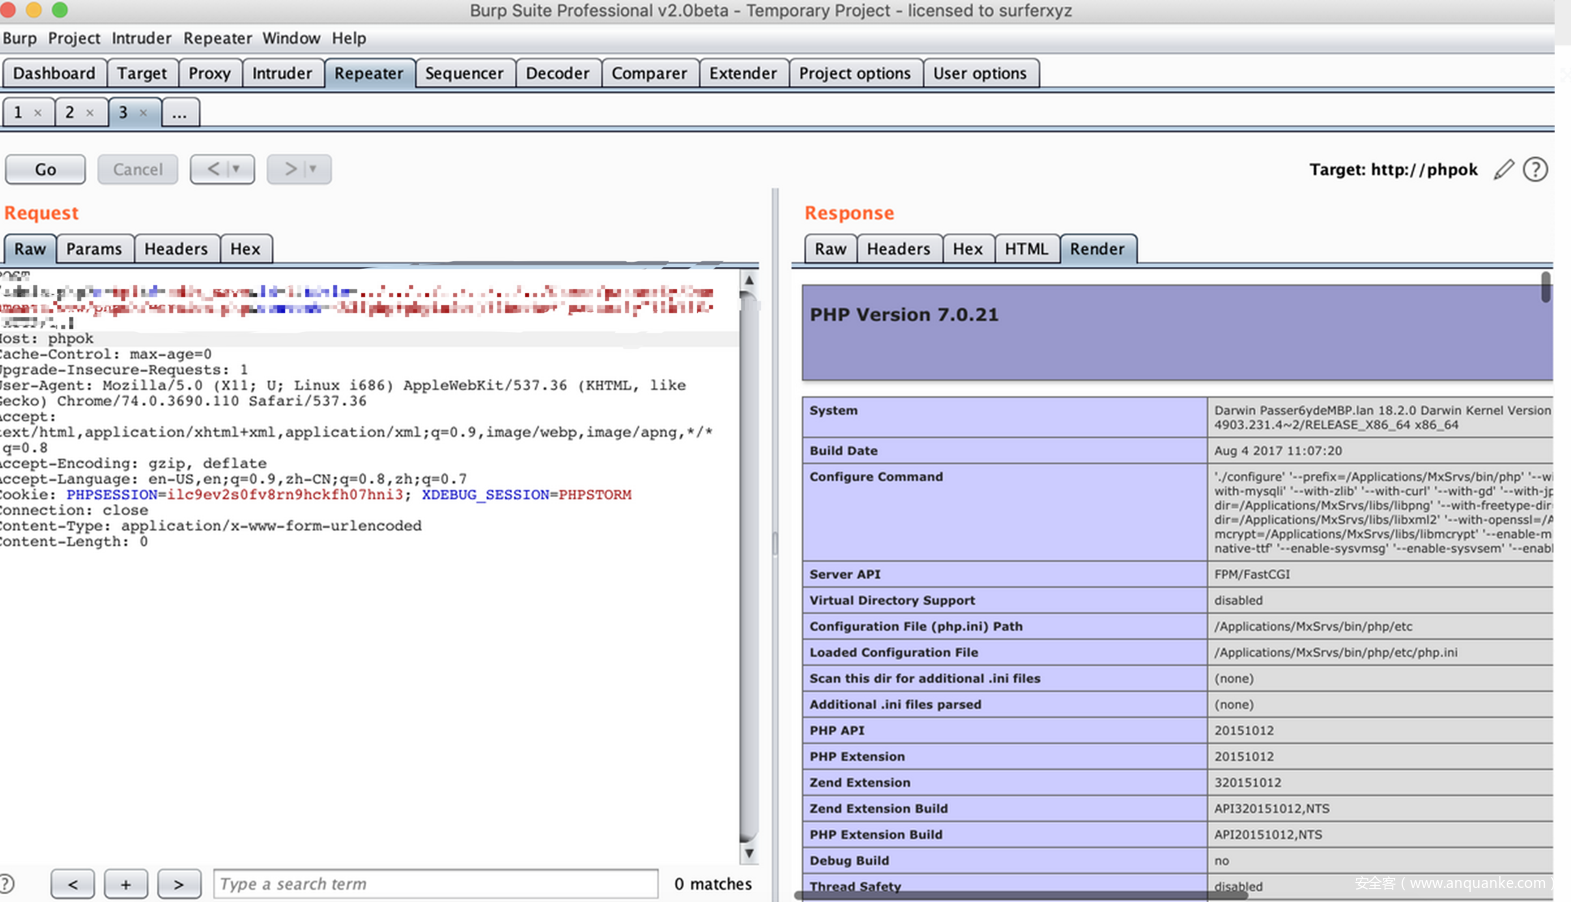Switch to the Target tab
This screenshot has height=902, width=1571.
pos(142,73)
